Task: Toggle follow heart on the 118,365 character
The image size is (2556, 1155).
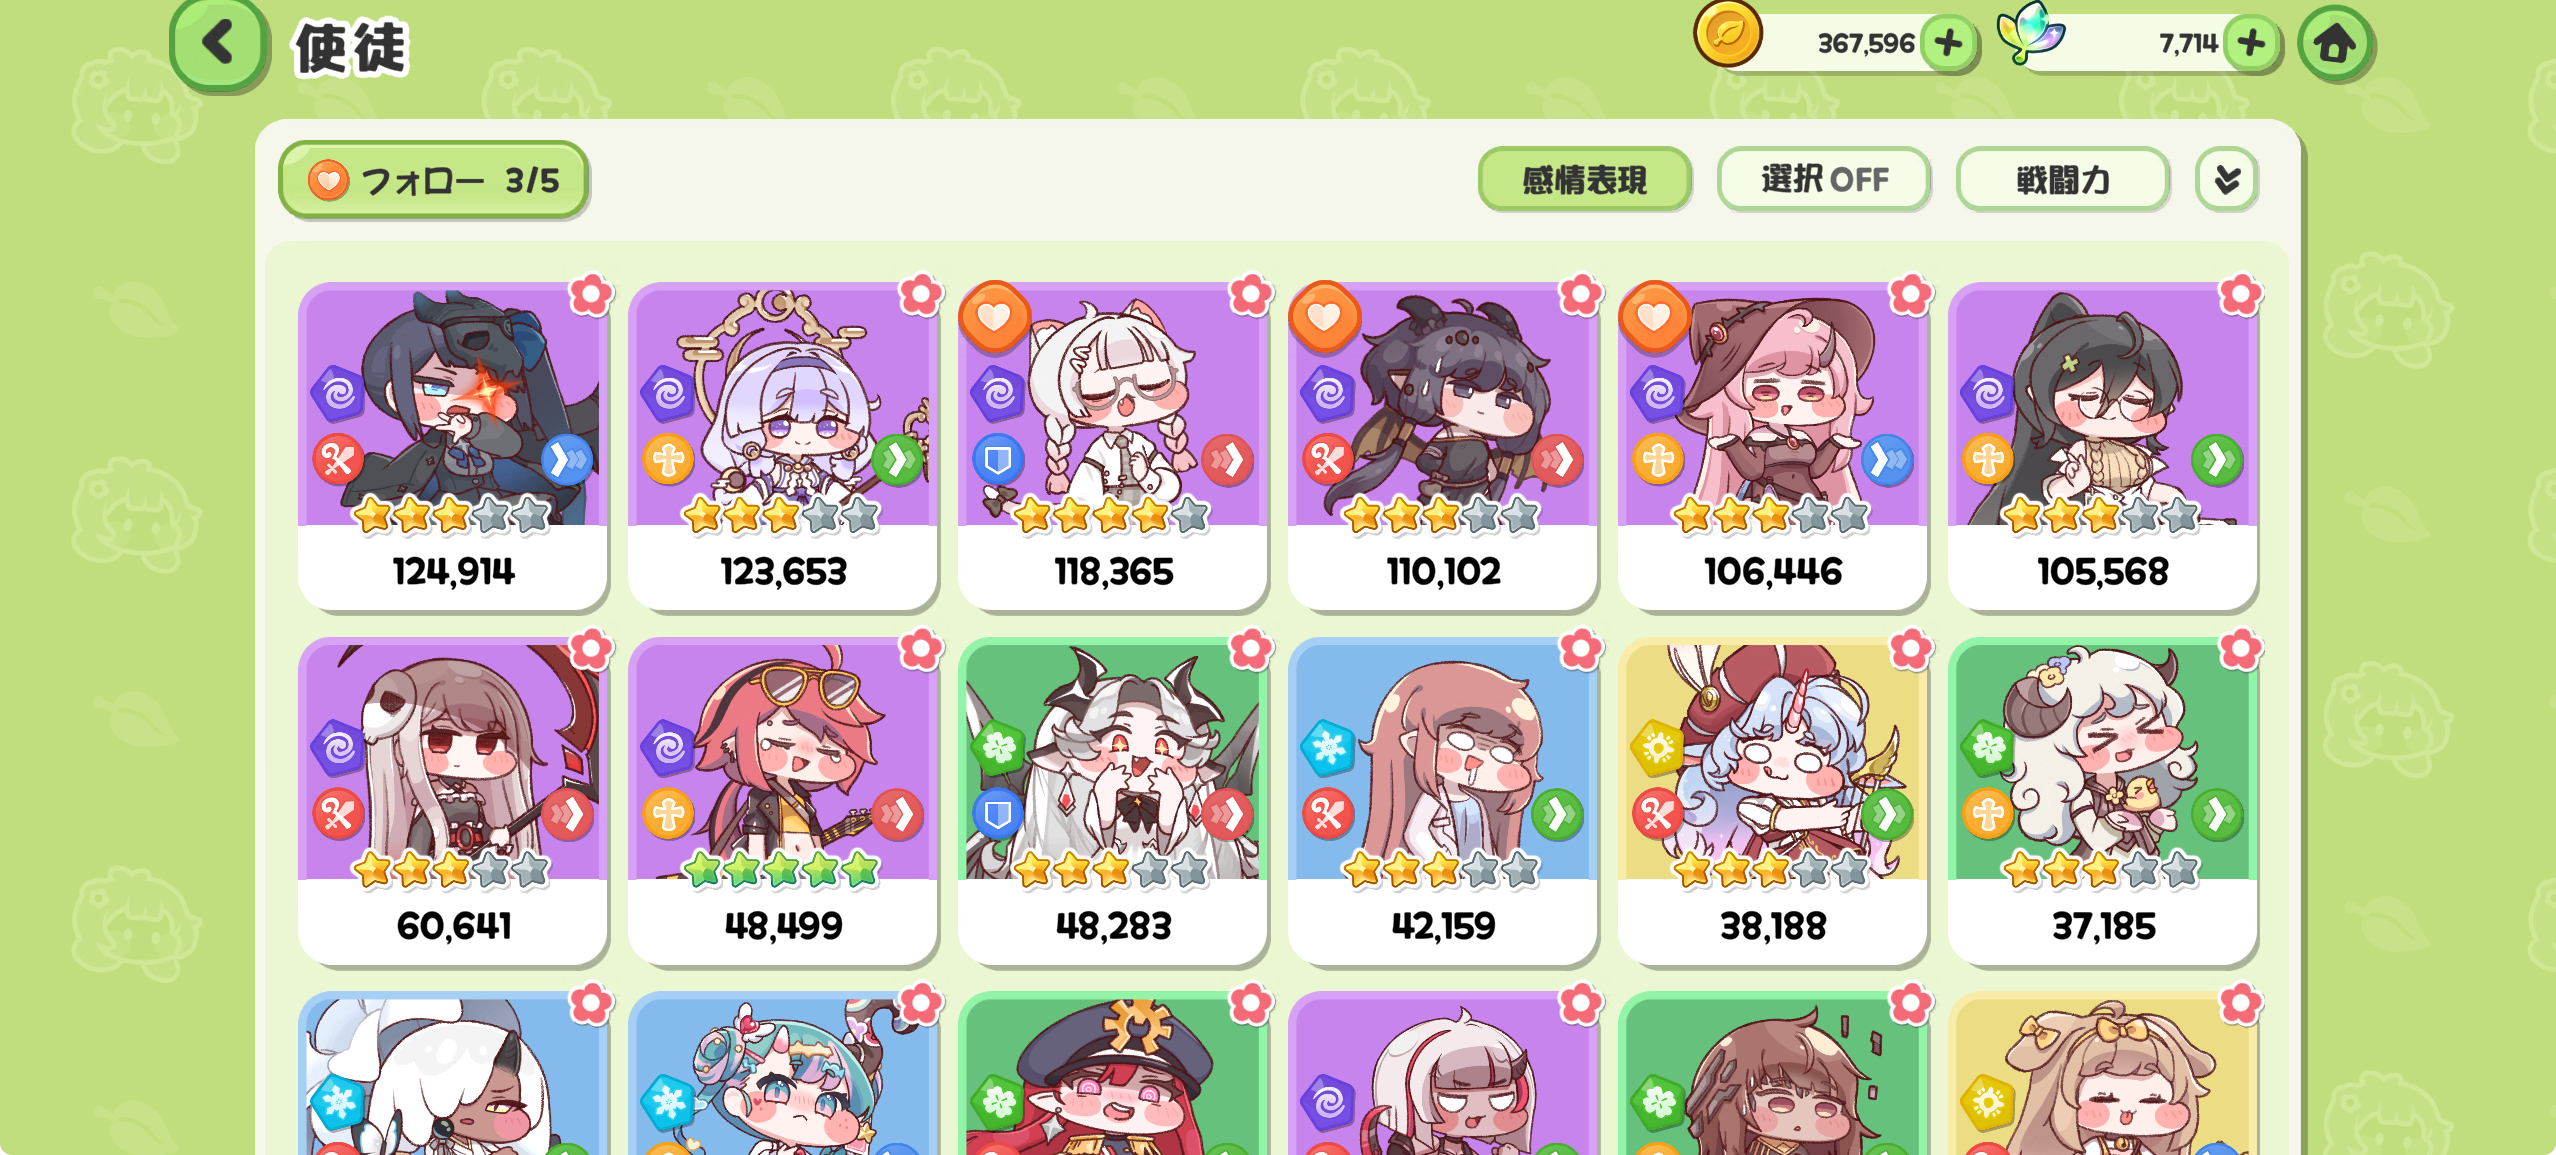Action: click(994, 317)
